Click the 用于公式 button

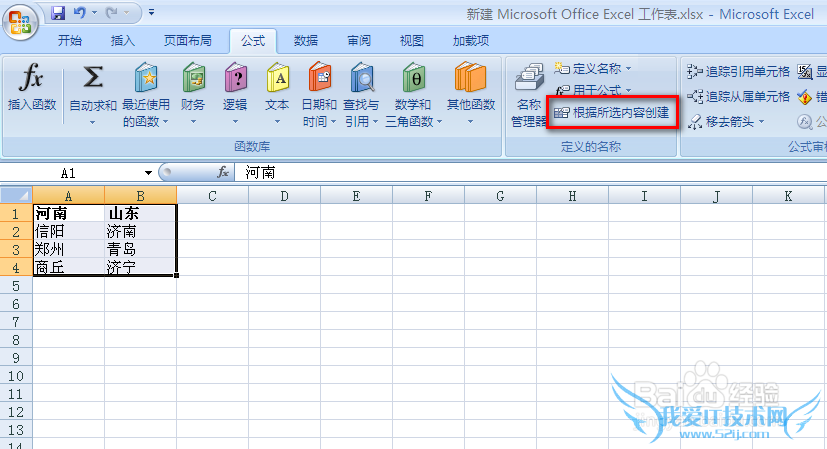592,90
